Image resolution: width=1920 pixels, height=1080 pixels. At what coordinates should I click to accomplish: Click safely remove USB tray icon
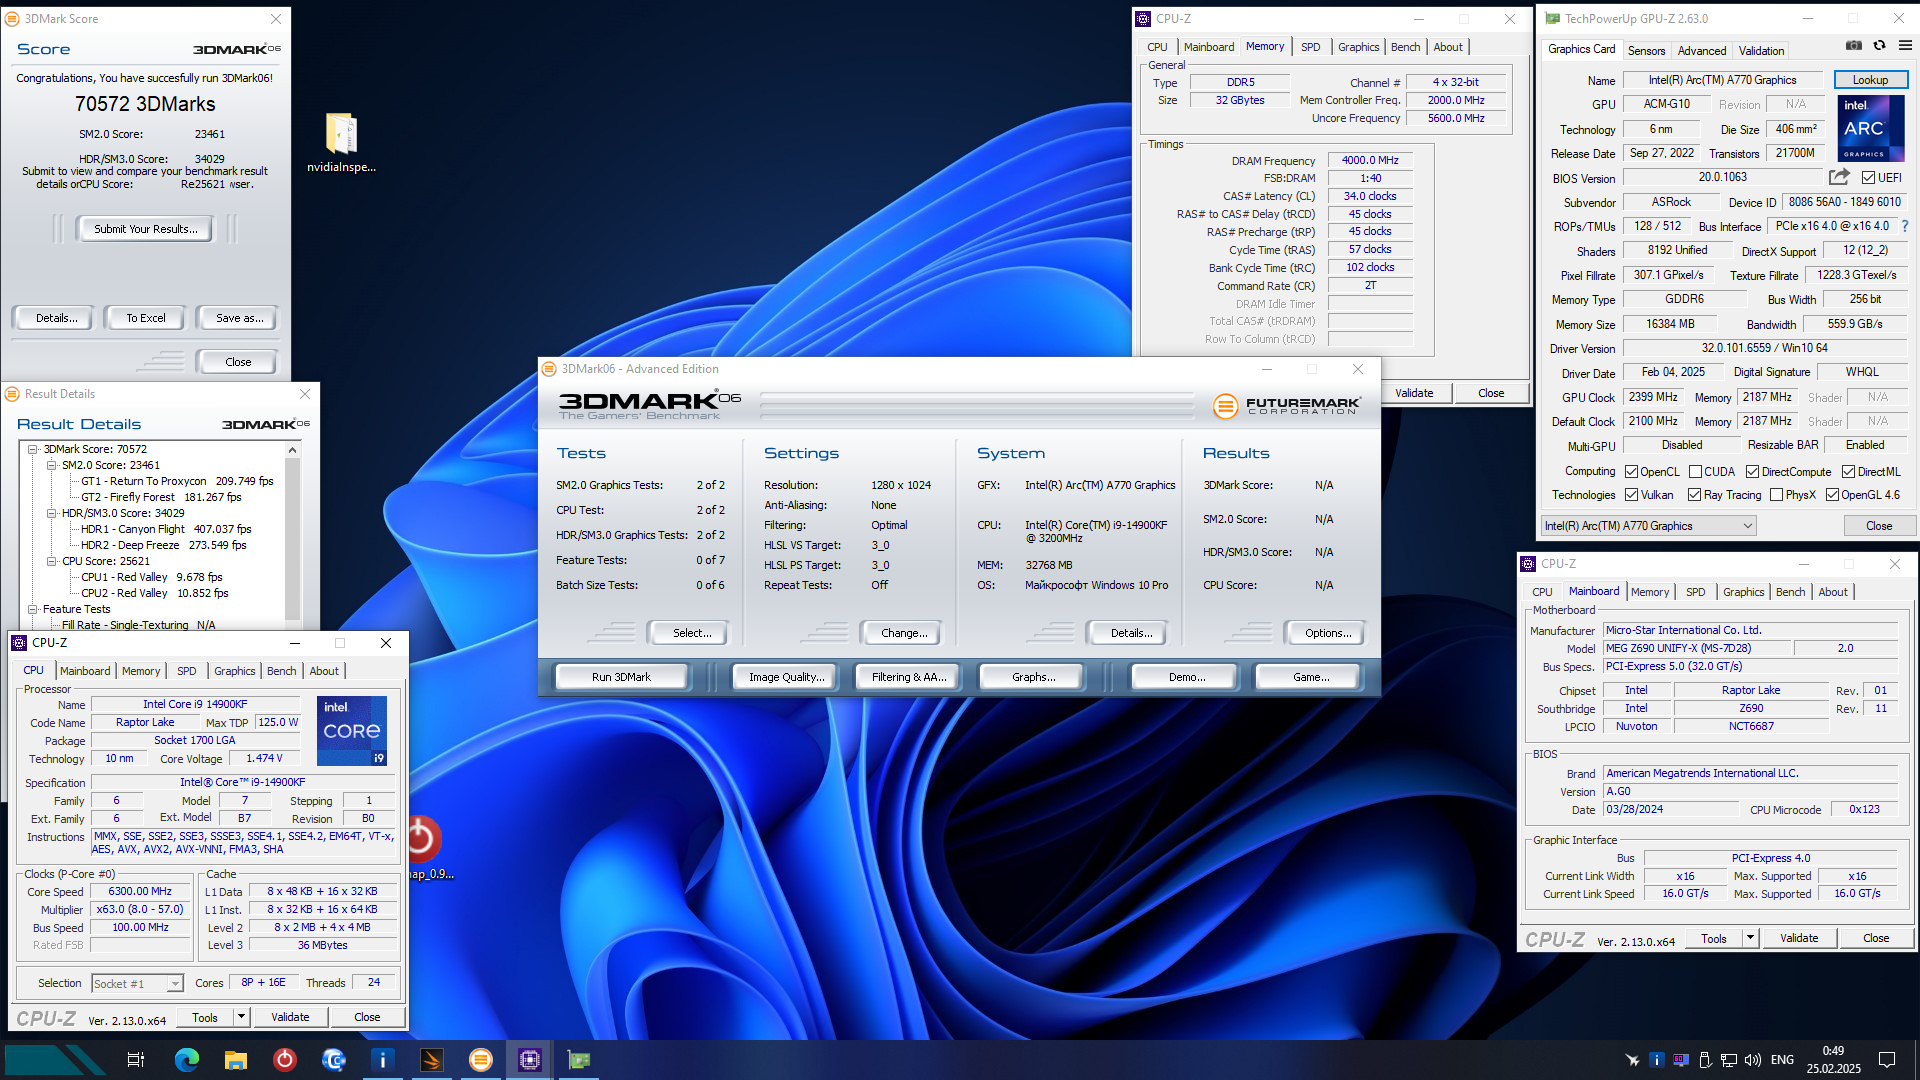[x=1705, y=1060]
